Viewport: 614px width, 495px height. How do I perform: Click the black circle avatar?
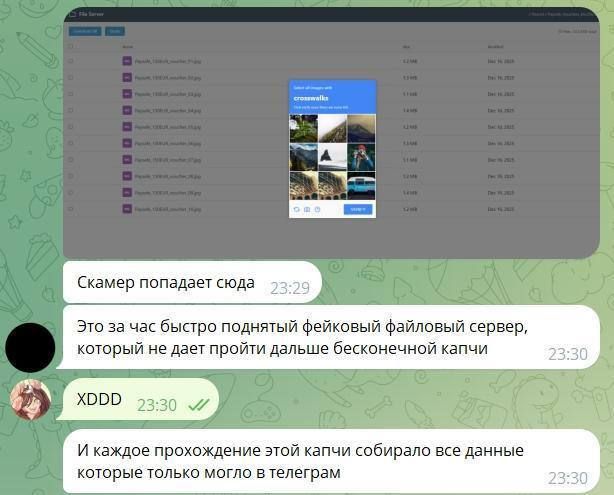tap(30, 348)
